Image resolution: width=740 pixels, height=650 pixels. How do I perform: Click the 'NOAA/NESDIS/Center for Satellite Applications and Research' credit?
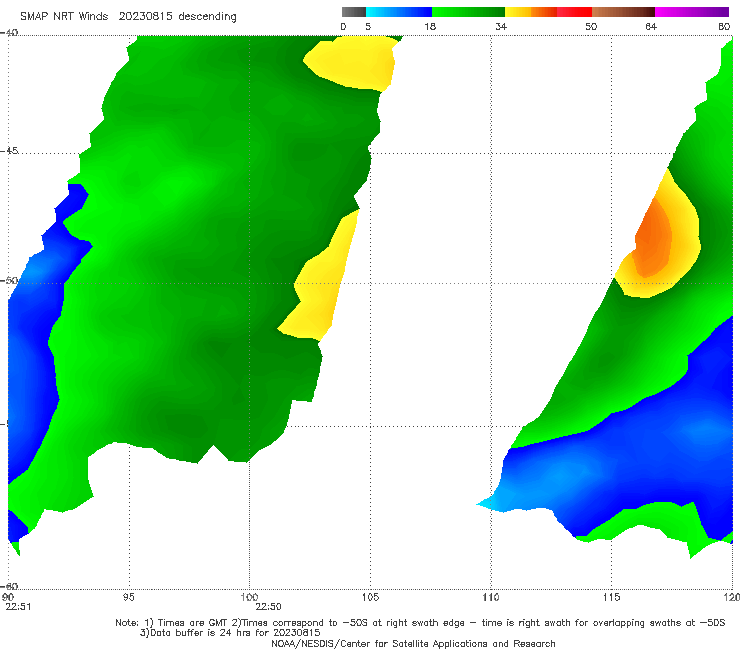[x=413, y=644]
